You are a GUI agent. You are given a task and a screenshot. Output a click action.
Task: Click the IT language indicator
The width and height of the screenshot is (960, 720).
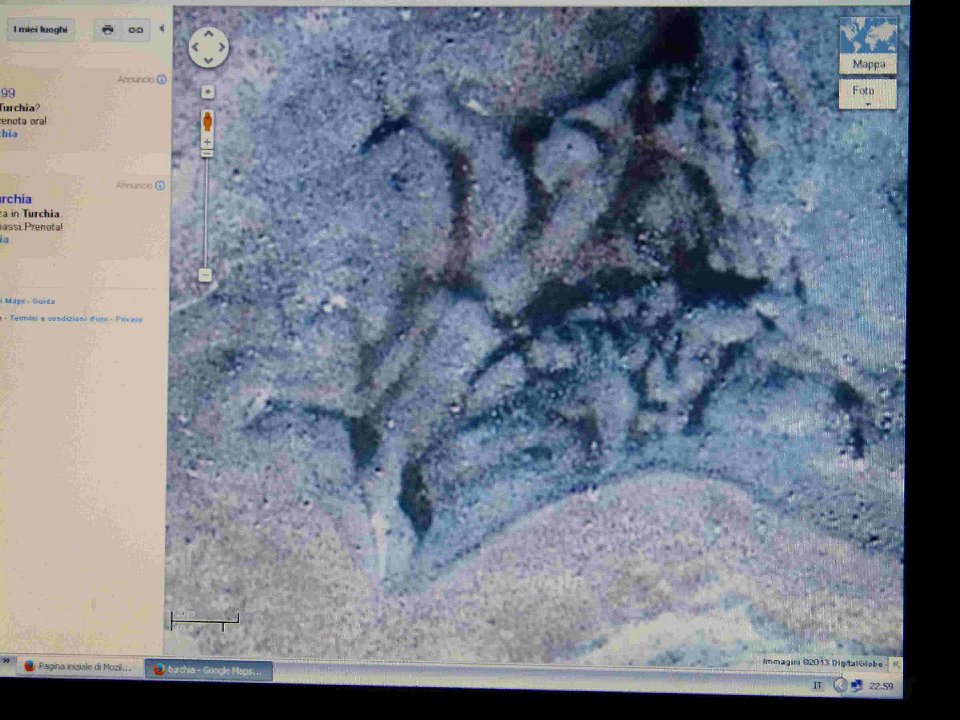coord(817,685)
